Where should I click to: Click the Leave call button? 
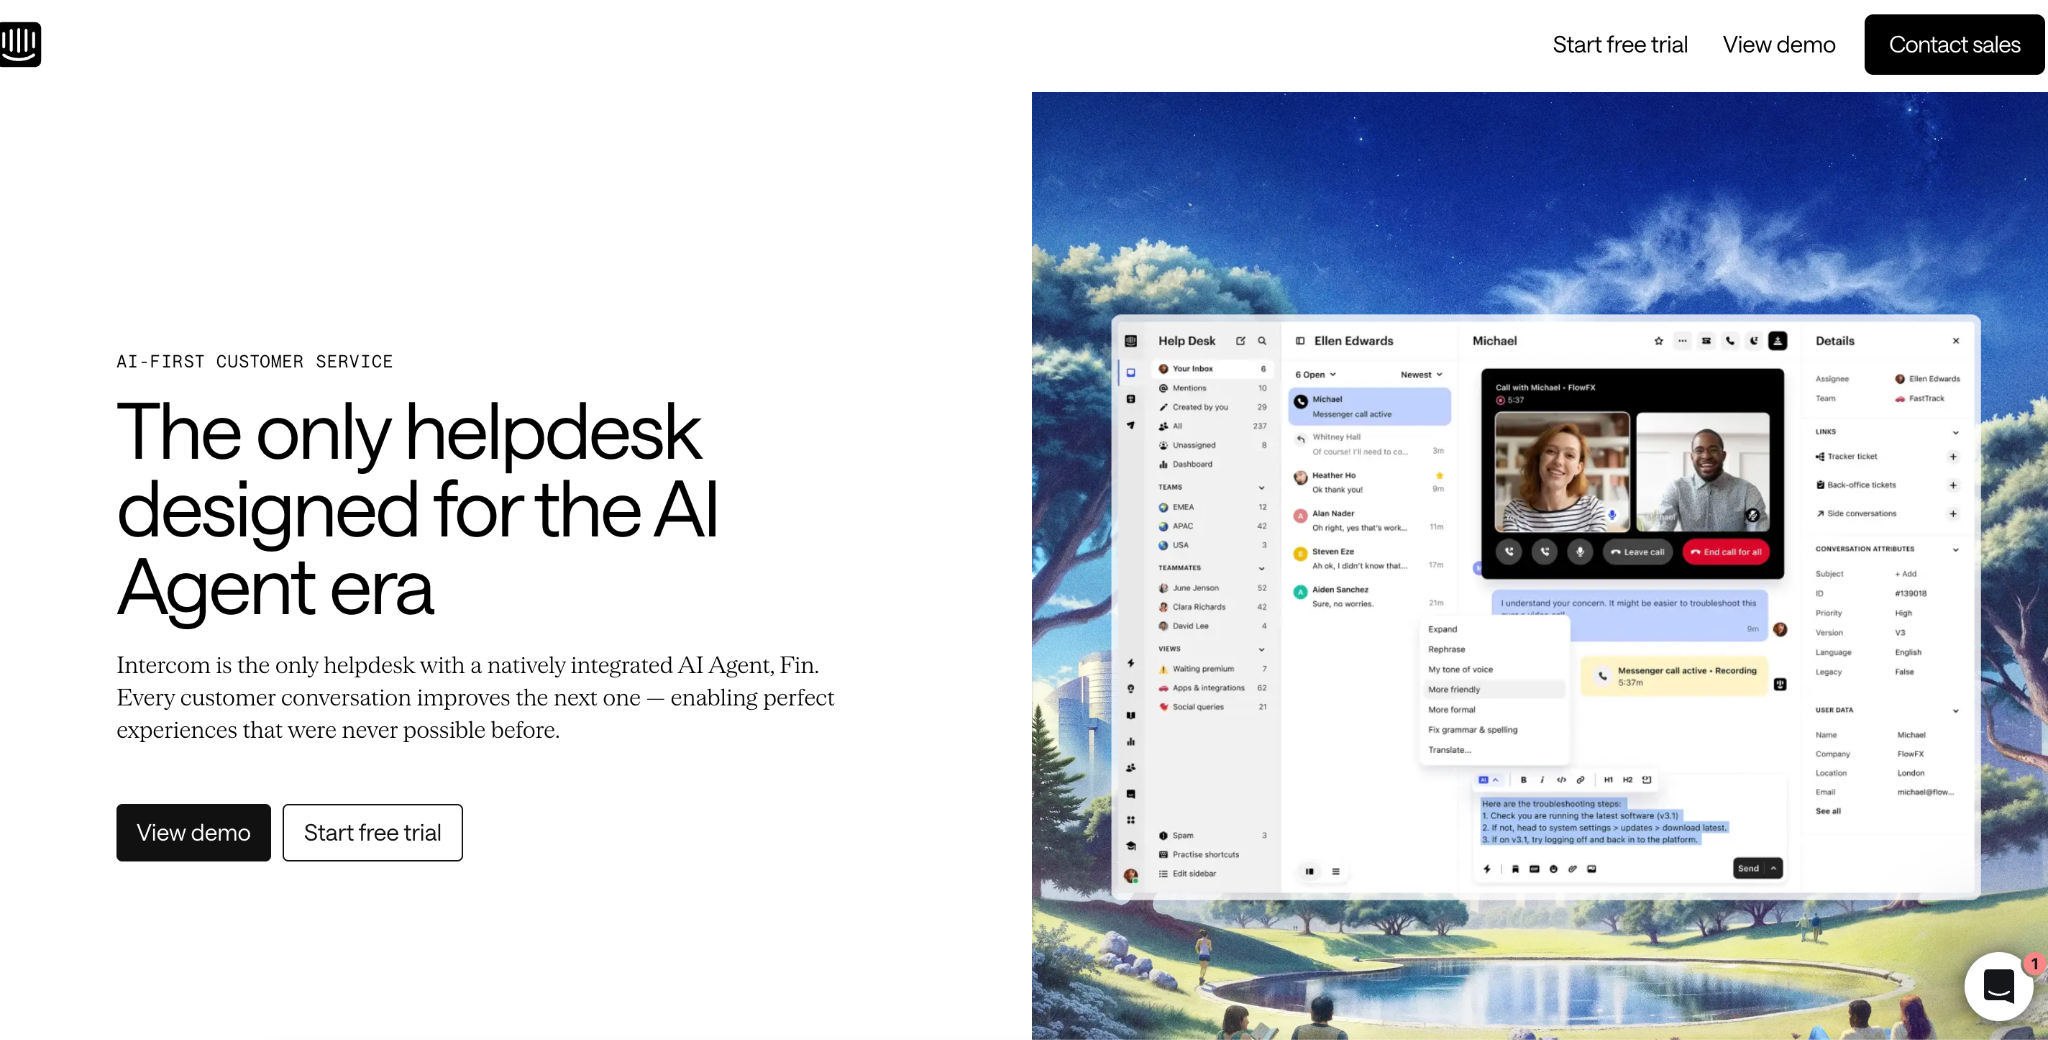pos(1637,551)
